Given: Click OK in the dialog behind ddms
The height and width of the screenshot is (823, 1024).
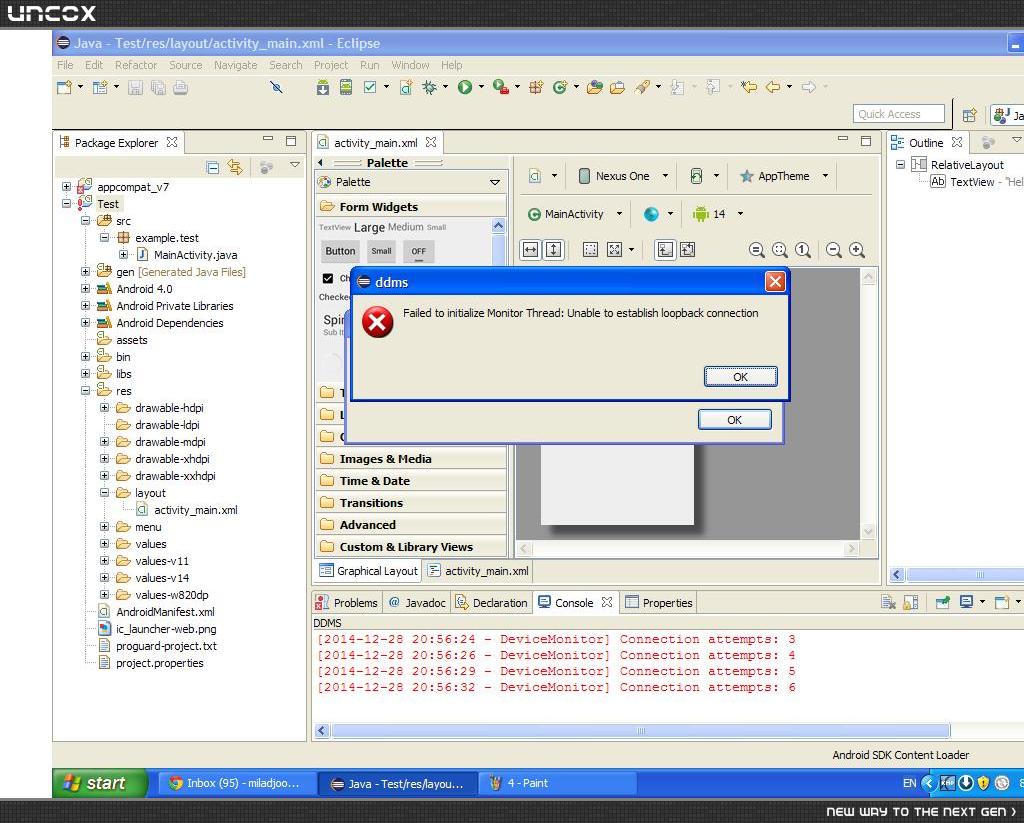Looking at the screenshot, I should [x=735, y=420].
